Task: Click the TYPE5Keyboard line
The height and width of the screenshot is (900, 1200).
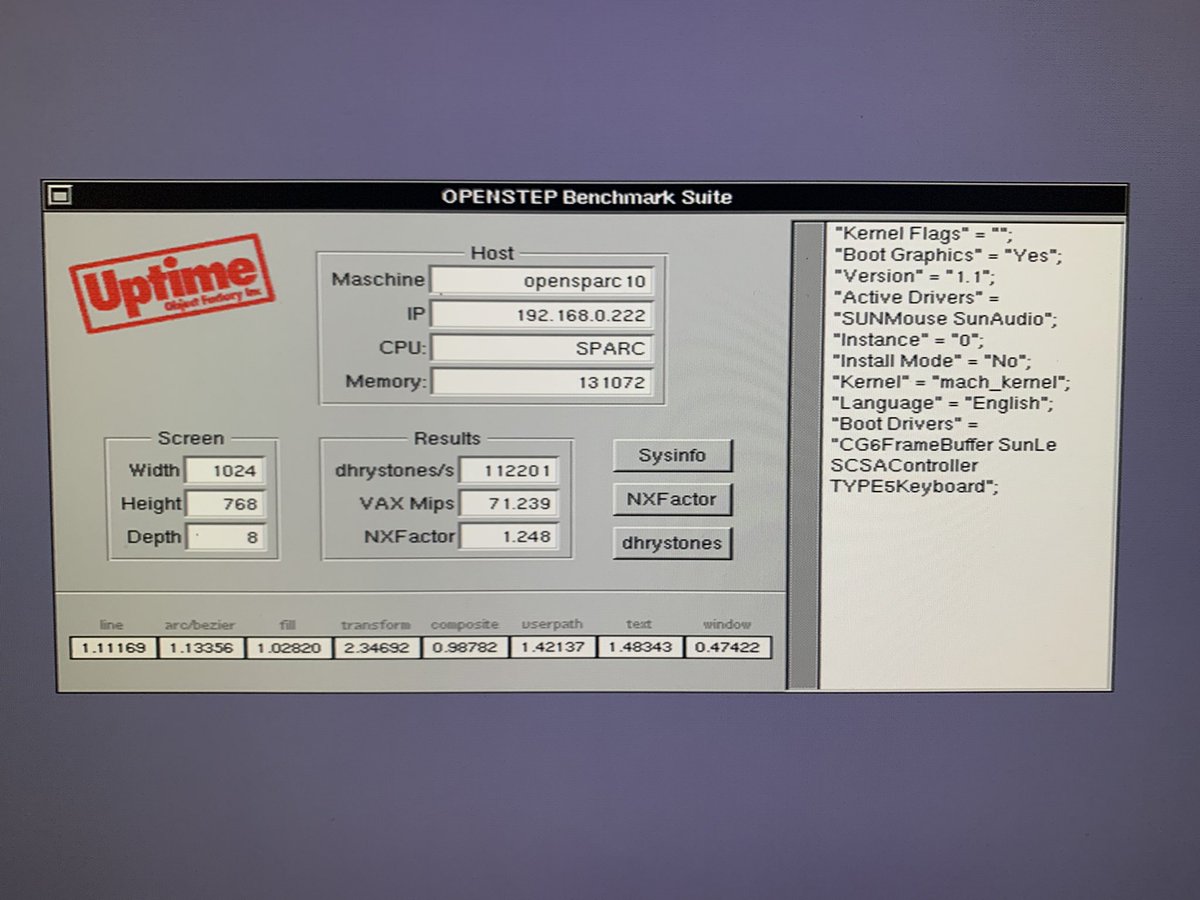Action: pyautogui.click(x=914, y=487)
